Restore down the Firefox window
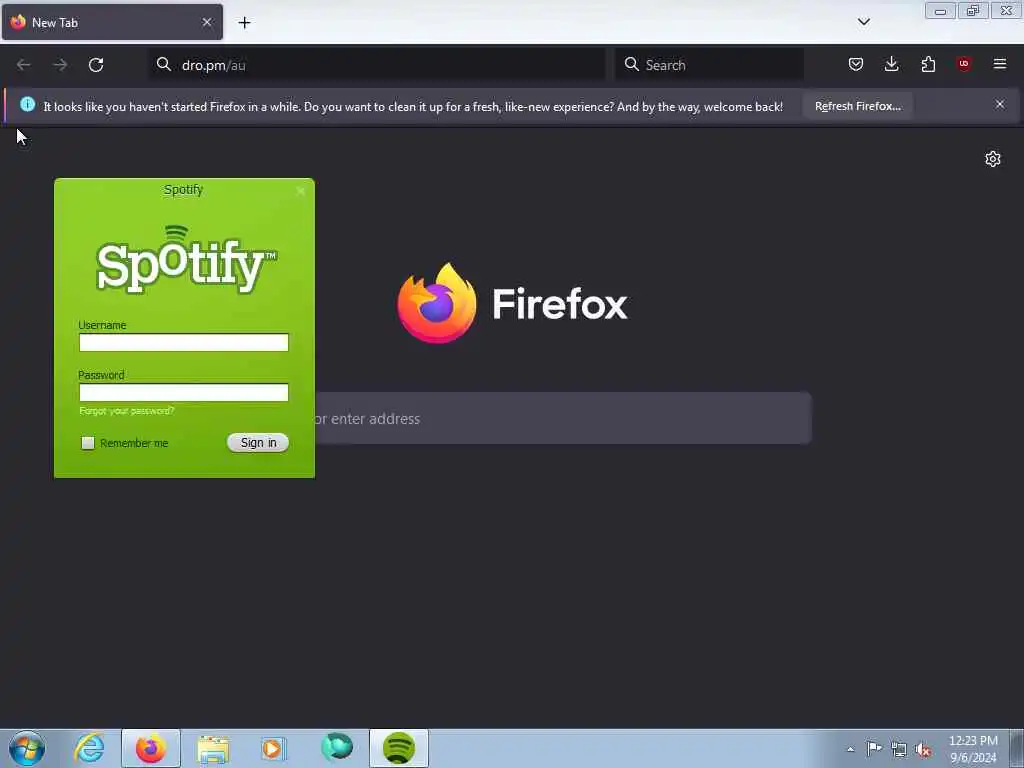 973,10
